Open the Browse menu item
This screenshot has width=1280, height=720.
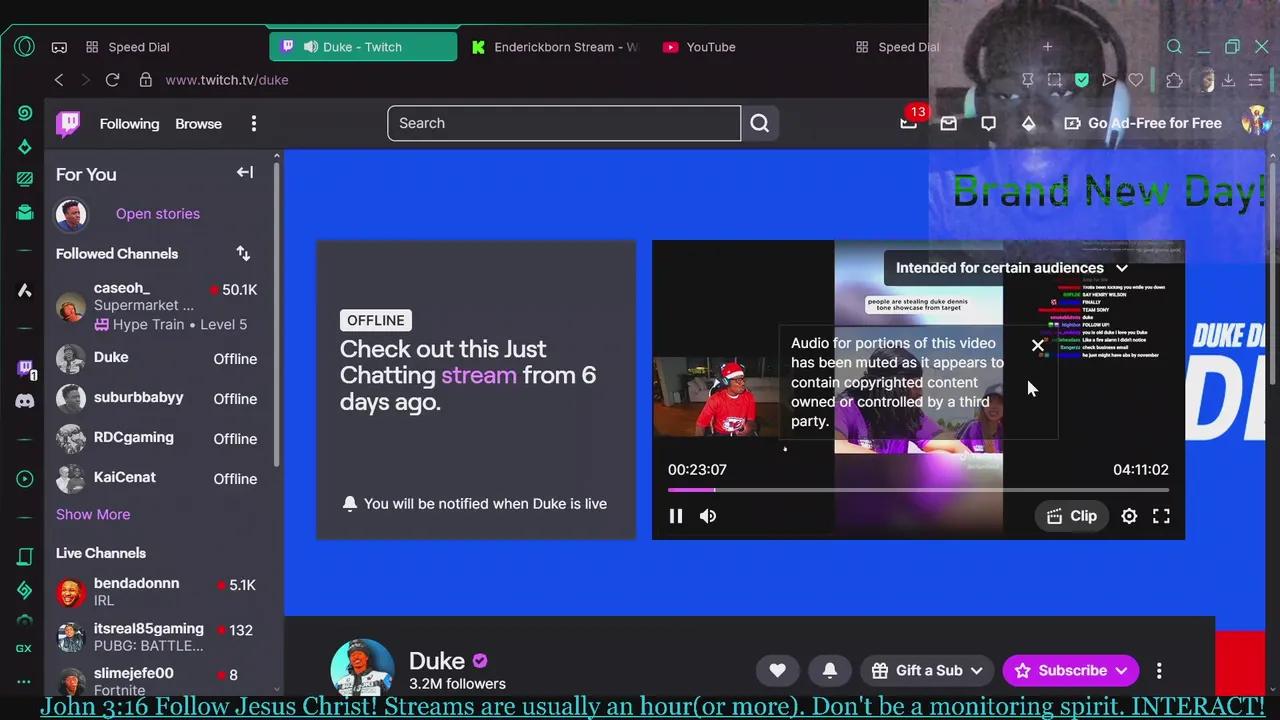coord(198,124)
